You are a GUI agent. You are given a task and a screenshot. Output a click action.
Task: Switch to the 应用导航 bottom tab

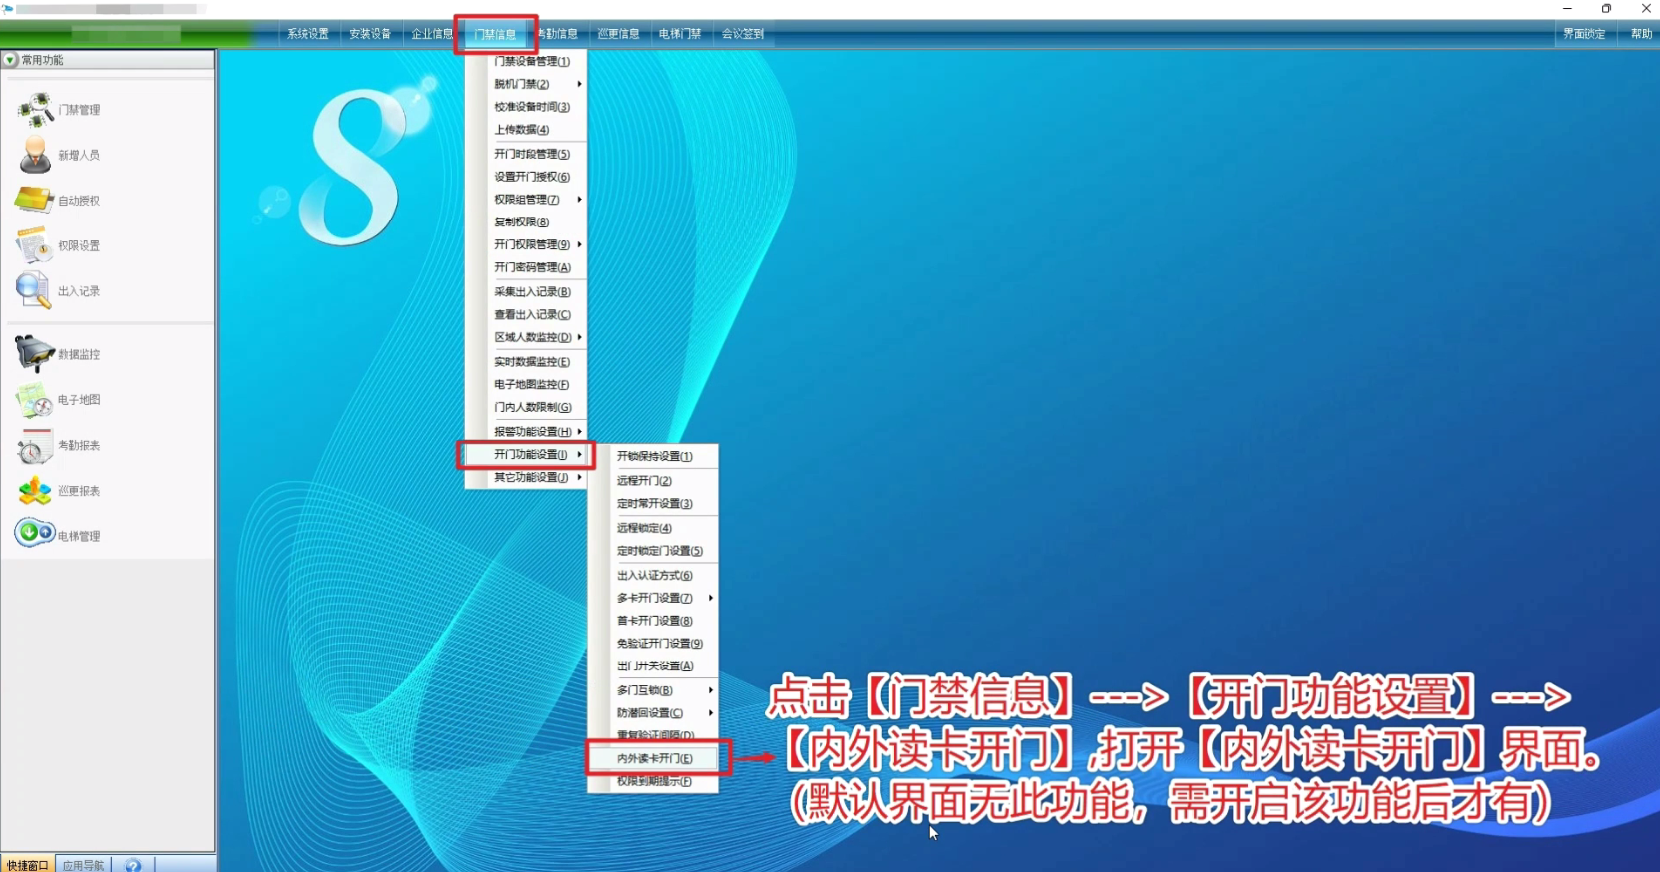click(83, 865)
